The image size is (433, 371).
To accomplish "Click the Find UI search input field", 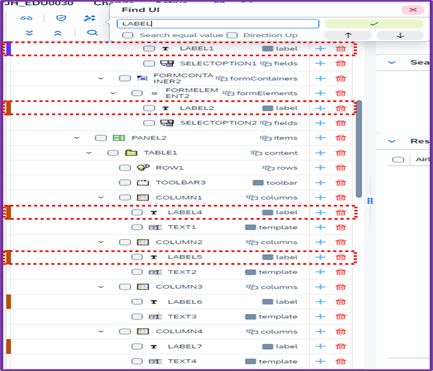I will coord(218,24).
